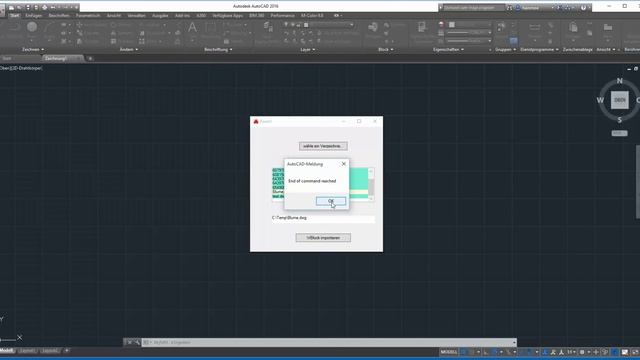Switch to the Verwalten ribbon tab
The image size is (640, 360).
pyautogui.click(x=136, y=16)
